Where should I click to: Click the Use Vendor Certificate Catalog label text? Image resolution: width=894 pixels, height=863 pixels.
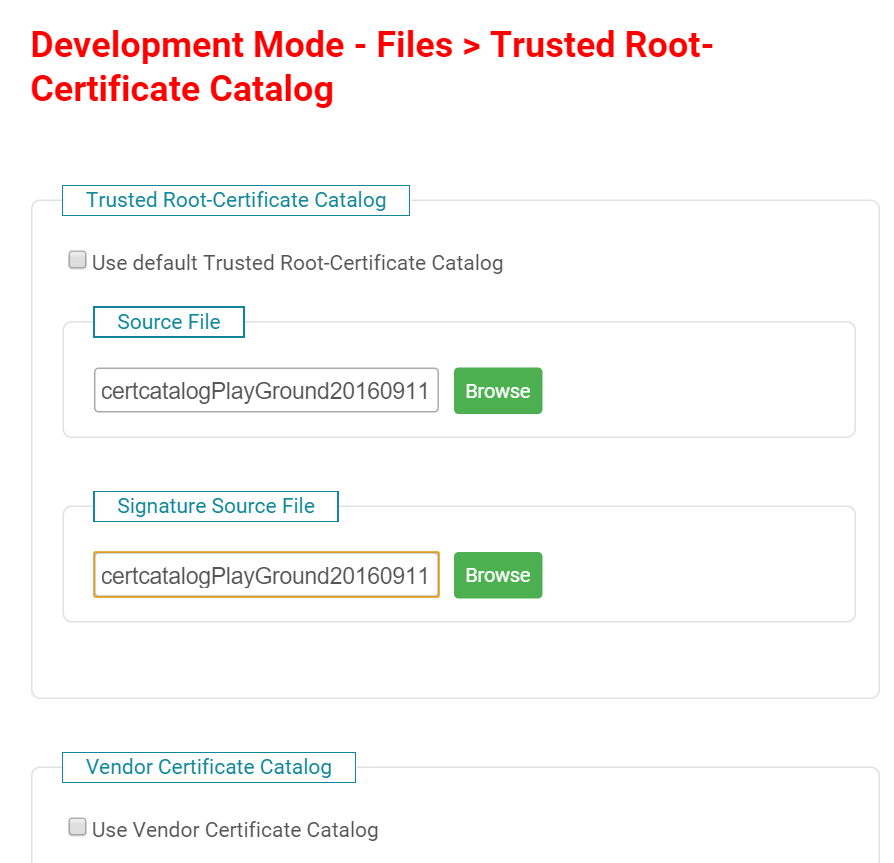click(235, 830)
